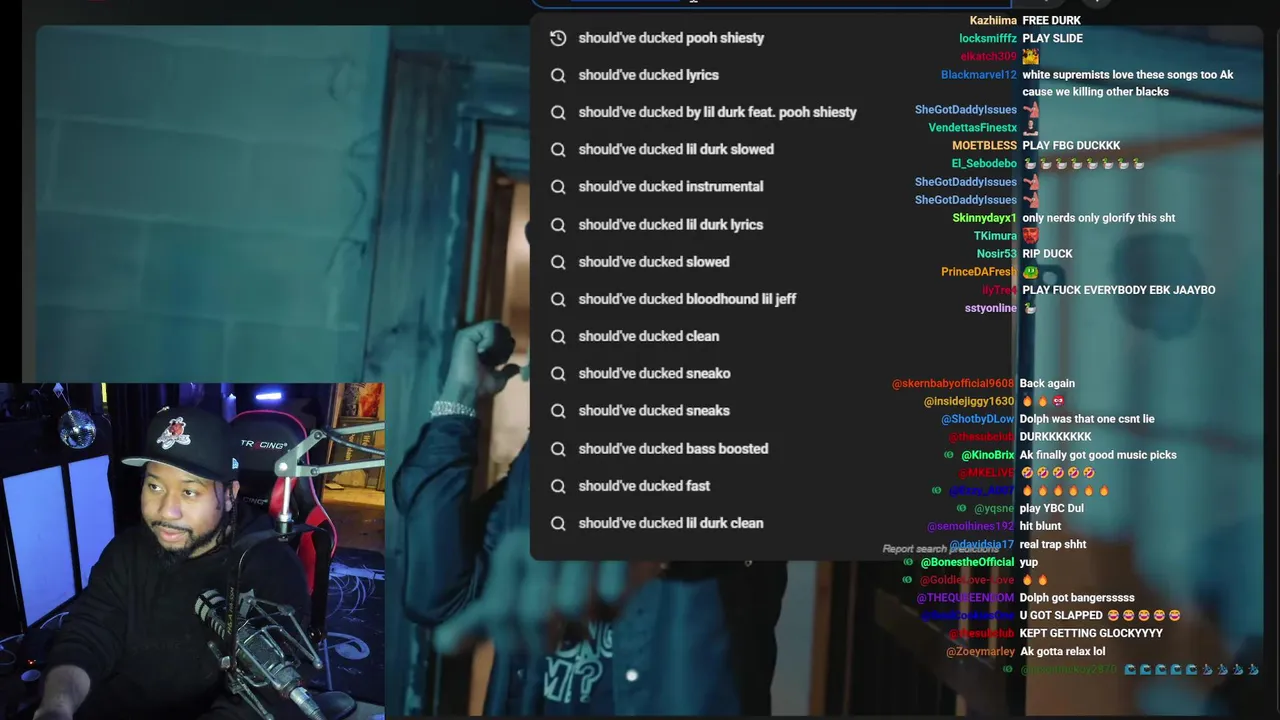Click magnifier icon beside "should've ducked fast"
Viewport: 1280px width, 720px height.
pyautogui.click(x=558, y=485)
